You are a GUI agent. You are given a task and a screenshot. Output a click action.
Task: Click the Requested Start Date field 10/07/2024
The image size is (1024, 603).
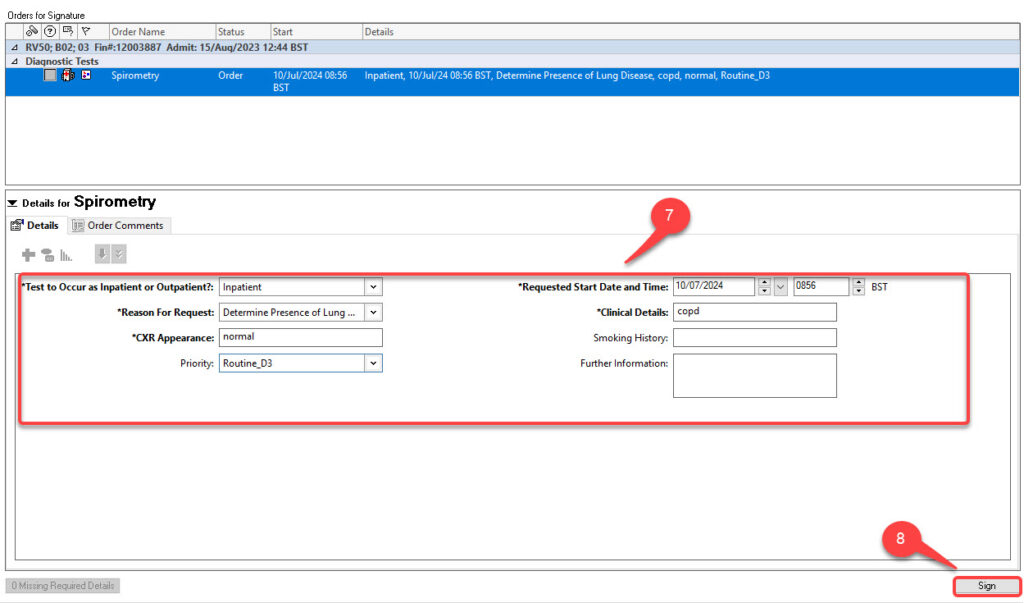coord(714,287)
